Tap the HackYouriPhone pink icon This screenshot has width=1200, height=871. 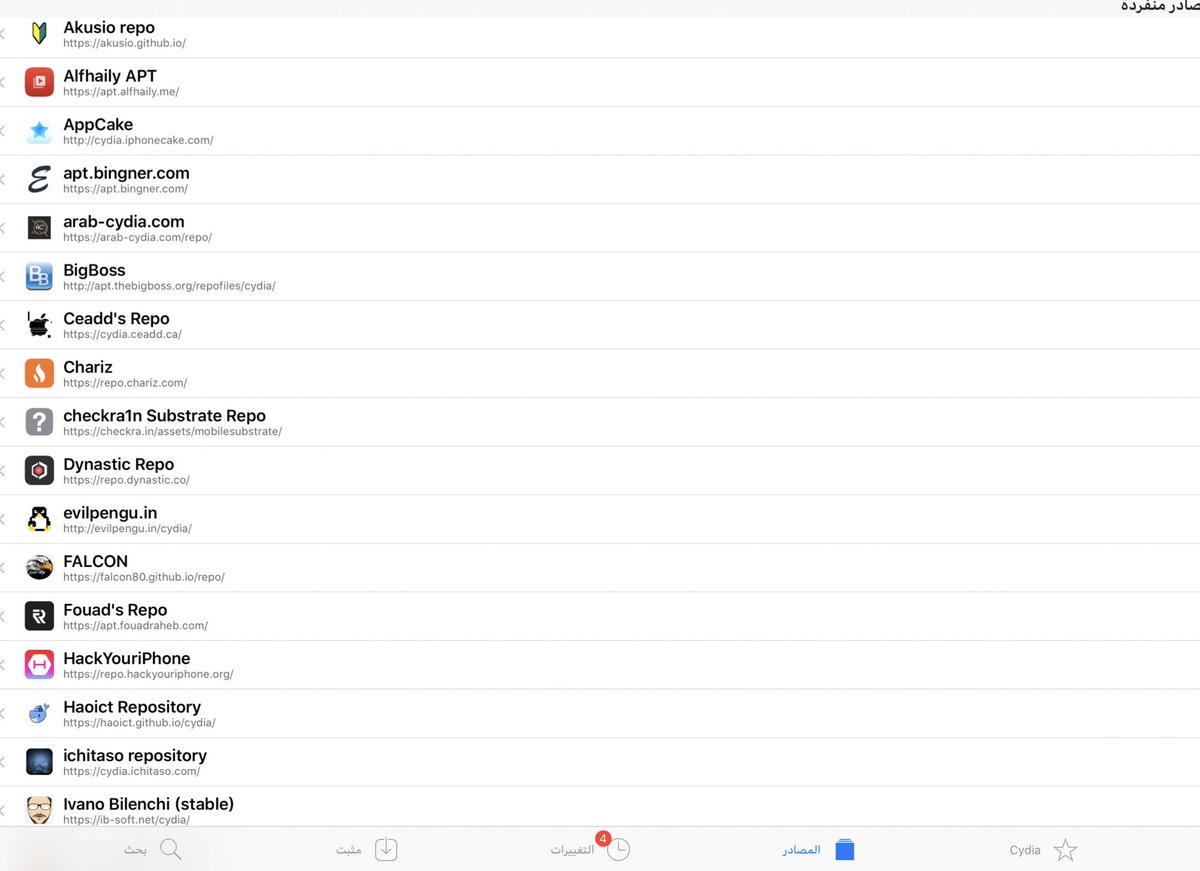click(x=39, y=664)
